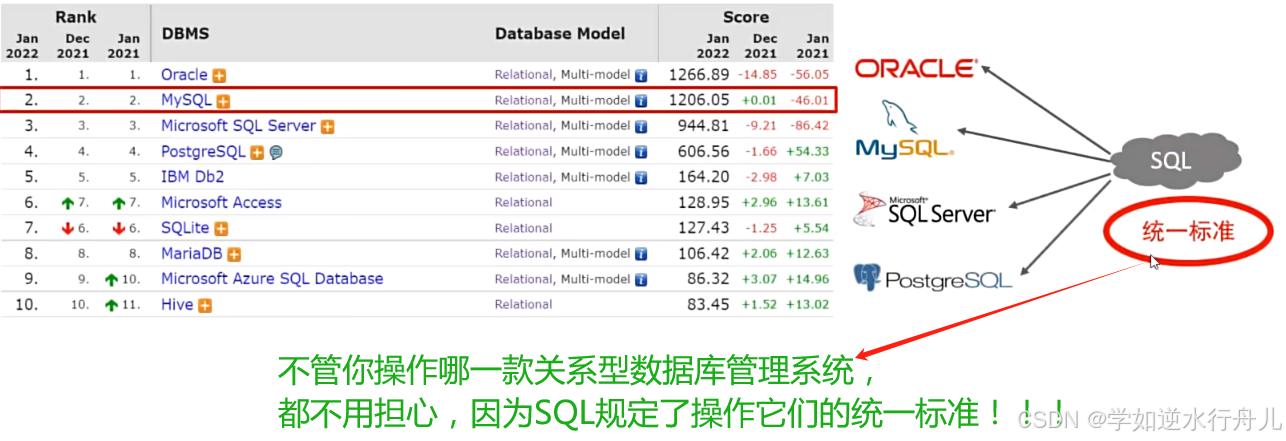The image size is (1286, 441).
Task: Click the red ORACLE logo
Action: [x=915, y=68]
